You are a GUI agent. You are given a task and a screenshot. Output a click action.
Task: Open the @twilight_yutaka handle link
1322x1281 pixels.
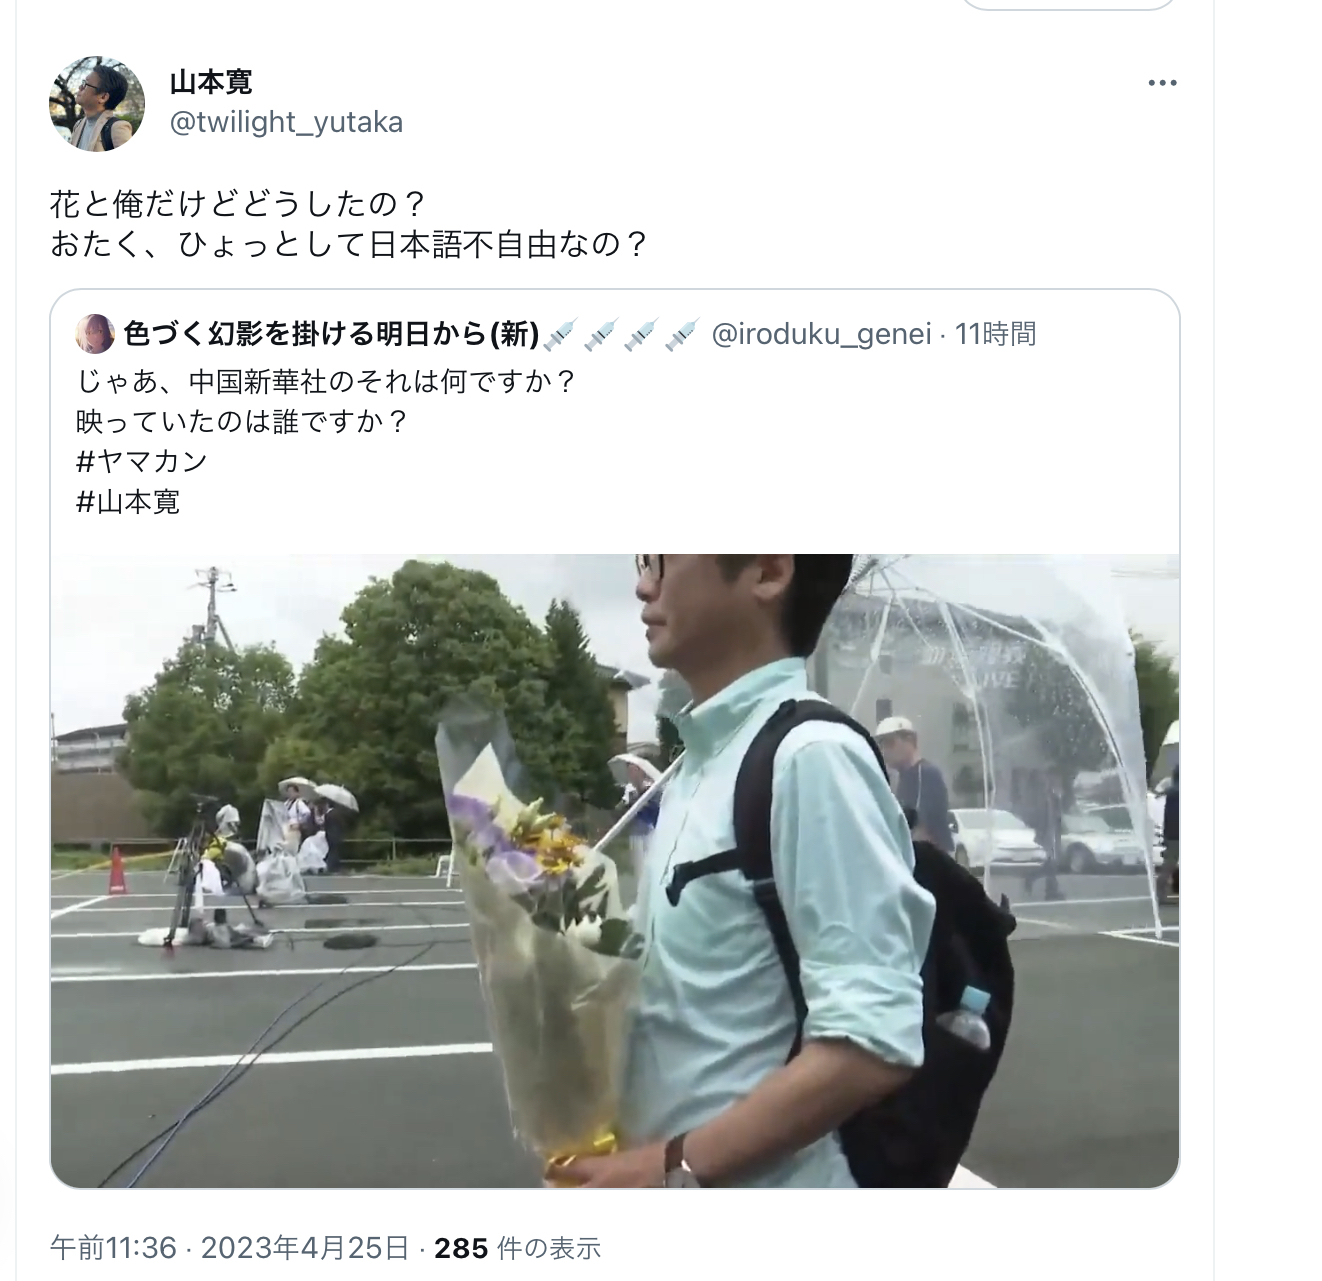click(x=286, y=122)
